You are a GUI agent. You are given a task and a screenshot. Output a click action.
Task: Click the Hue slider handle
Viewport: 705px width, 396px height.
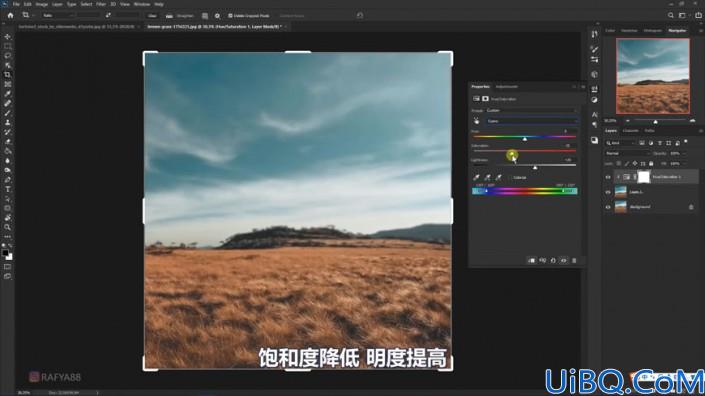[x=525, y=139]
